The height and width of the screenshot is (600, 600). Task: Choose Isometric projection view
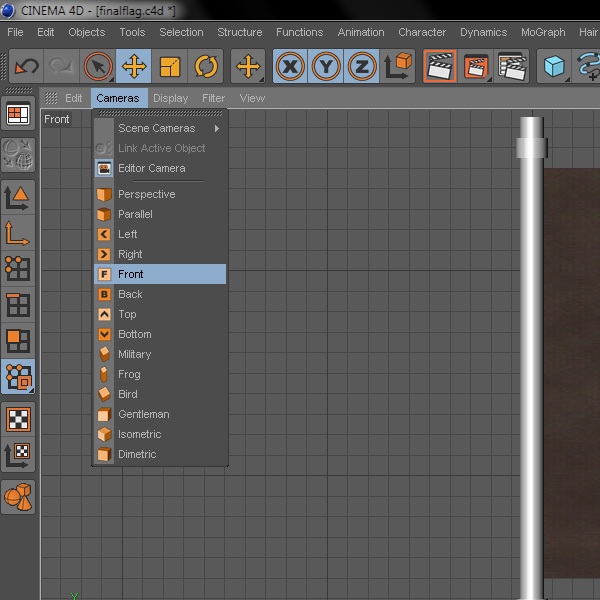click(x=160, y=434)
